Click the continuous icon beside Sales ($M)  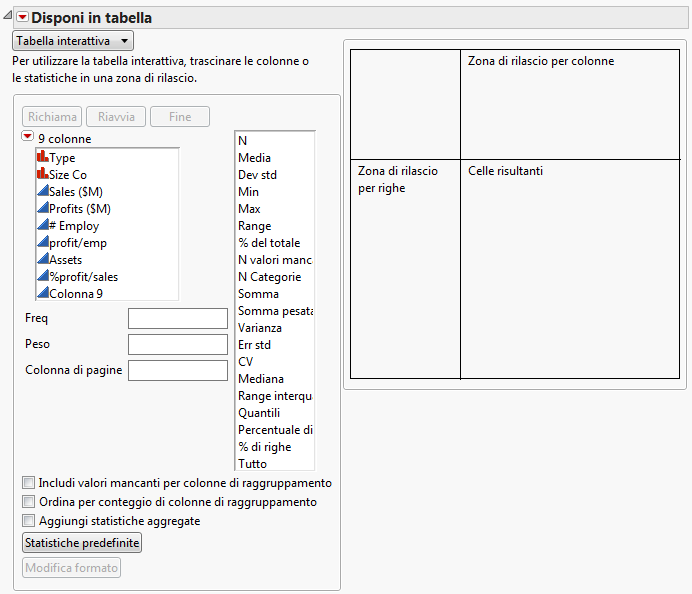(x=42, y=191)
